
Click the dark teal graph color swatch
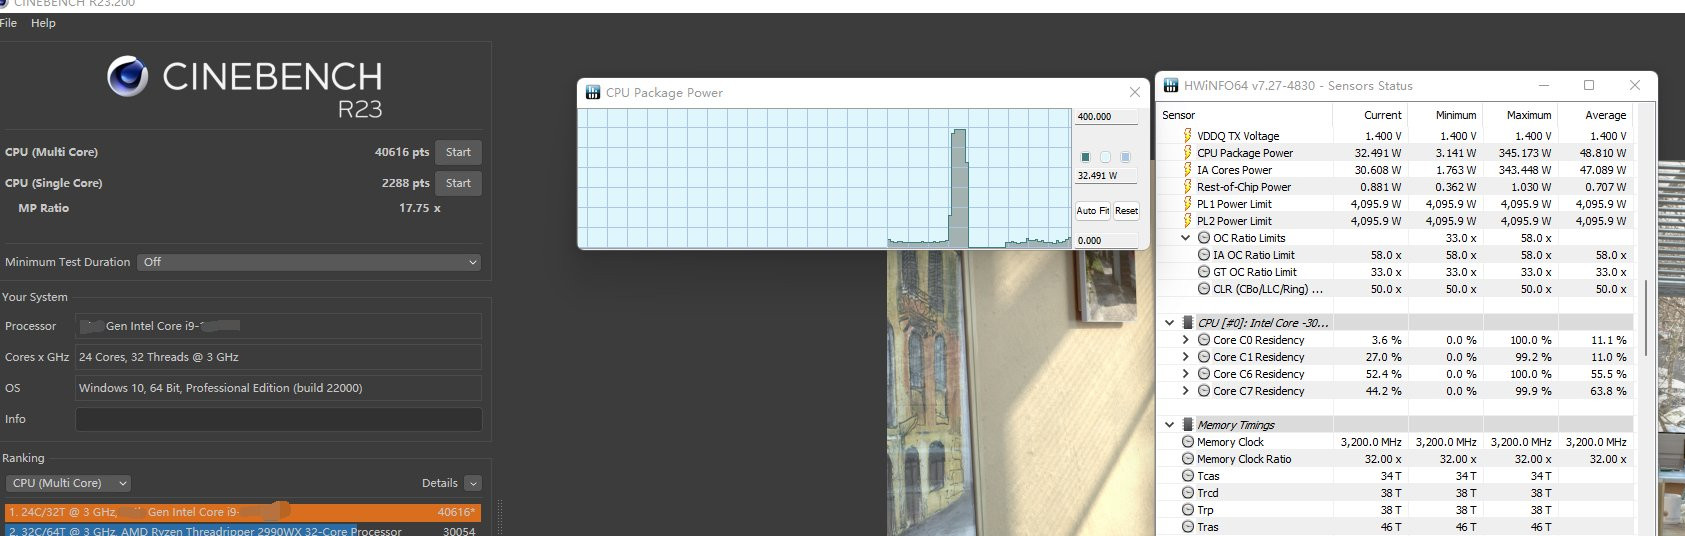click(1085, 157)
